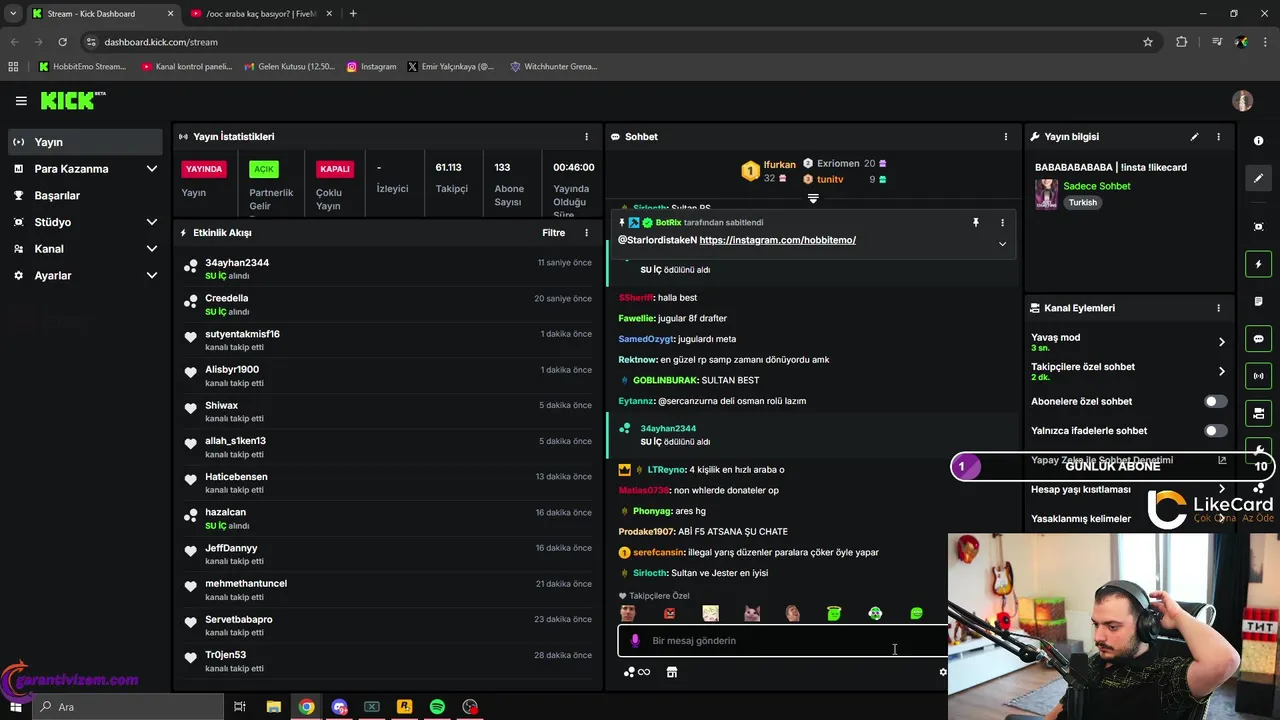Click the notes document icon in right rail
1280x720 pixels.
click(x=1259, y=302)
